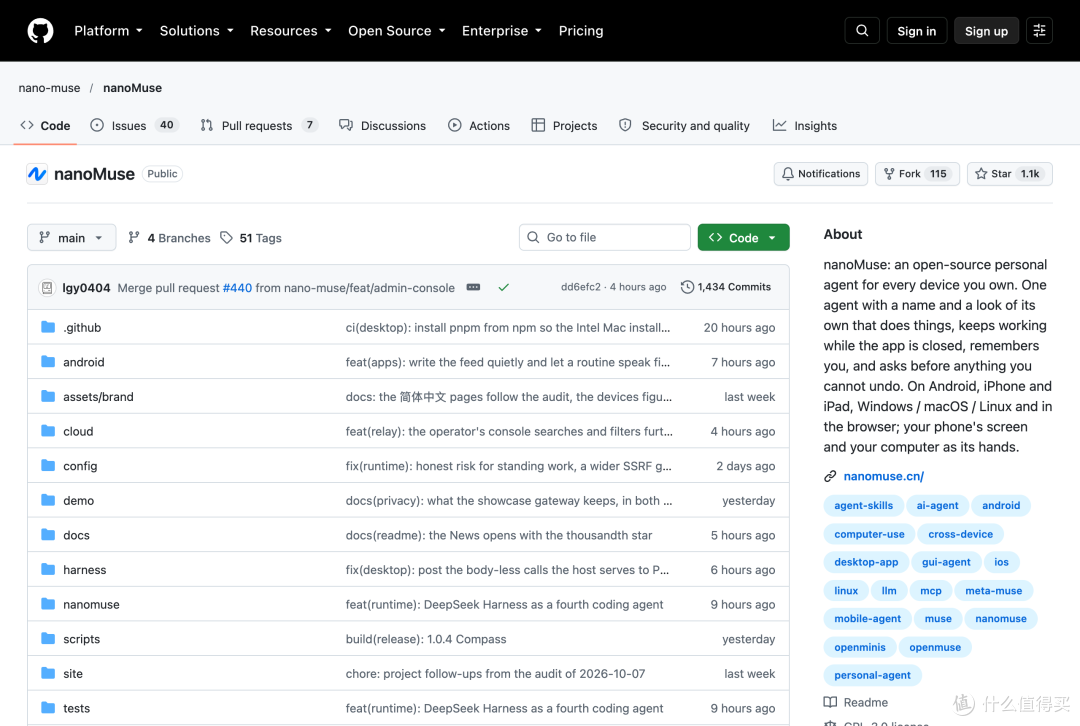Click the lgy0404 committer avatar
This screenshot has width=1080, height=726.
coord(47,288)
